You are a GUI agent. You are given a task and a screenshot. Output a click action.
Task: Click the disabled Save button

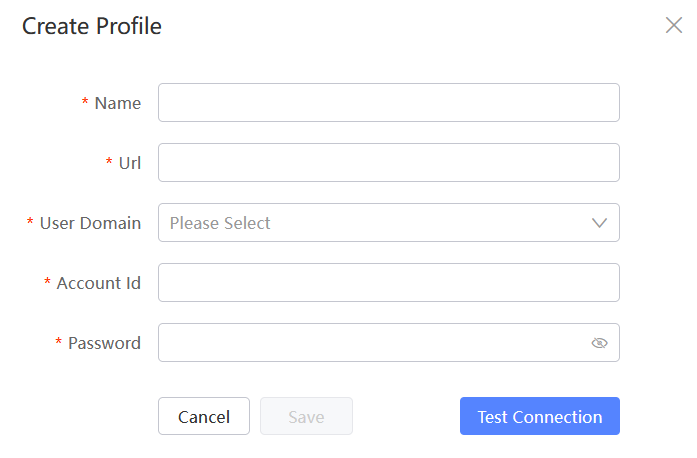306,416
